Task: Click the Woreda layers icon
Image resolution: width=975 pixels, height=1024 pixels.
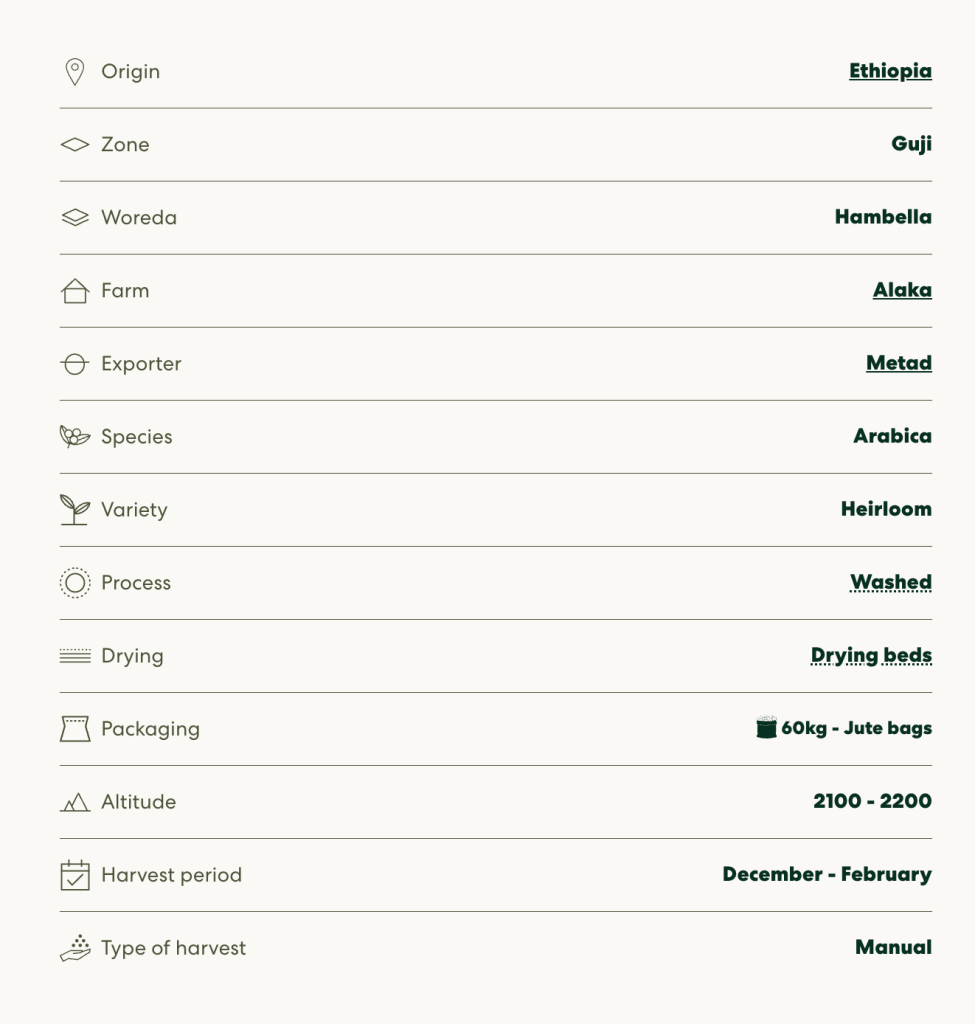Action: [75, 217]
